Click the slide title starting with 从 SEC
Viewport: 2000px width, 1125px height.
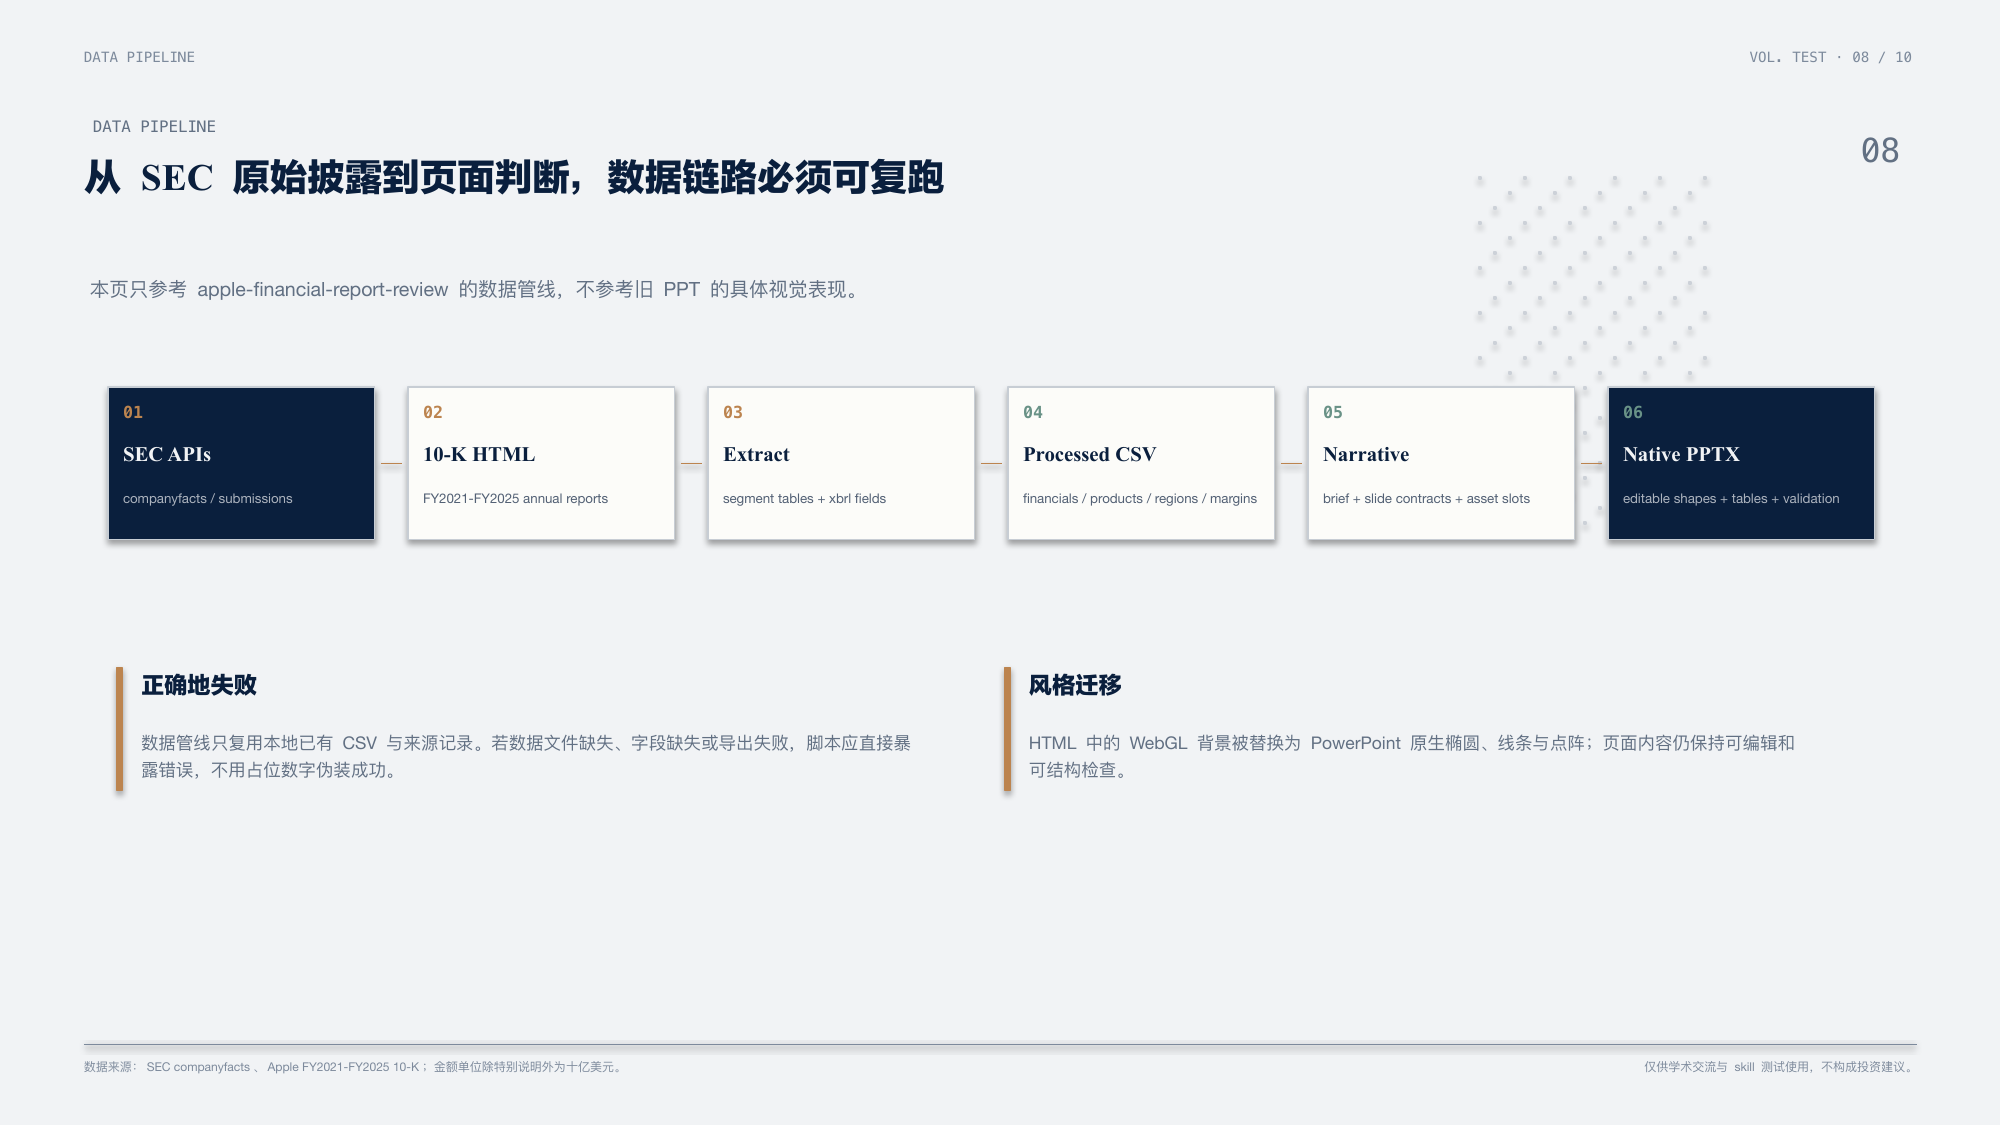(x=514, y=178)
